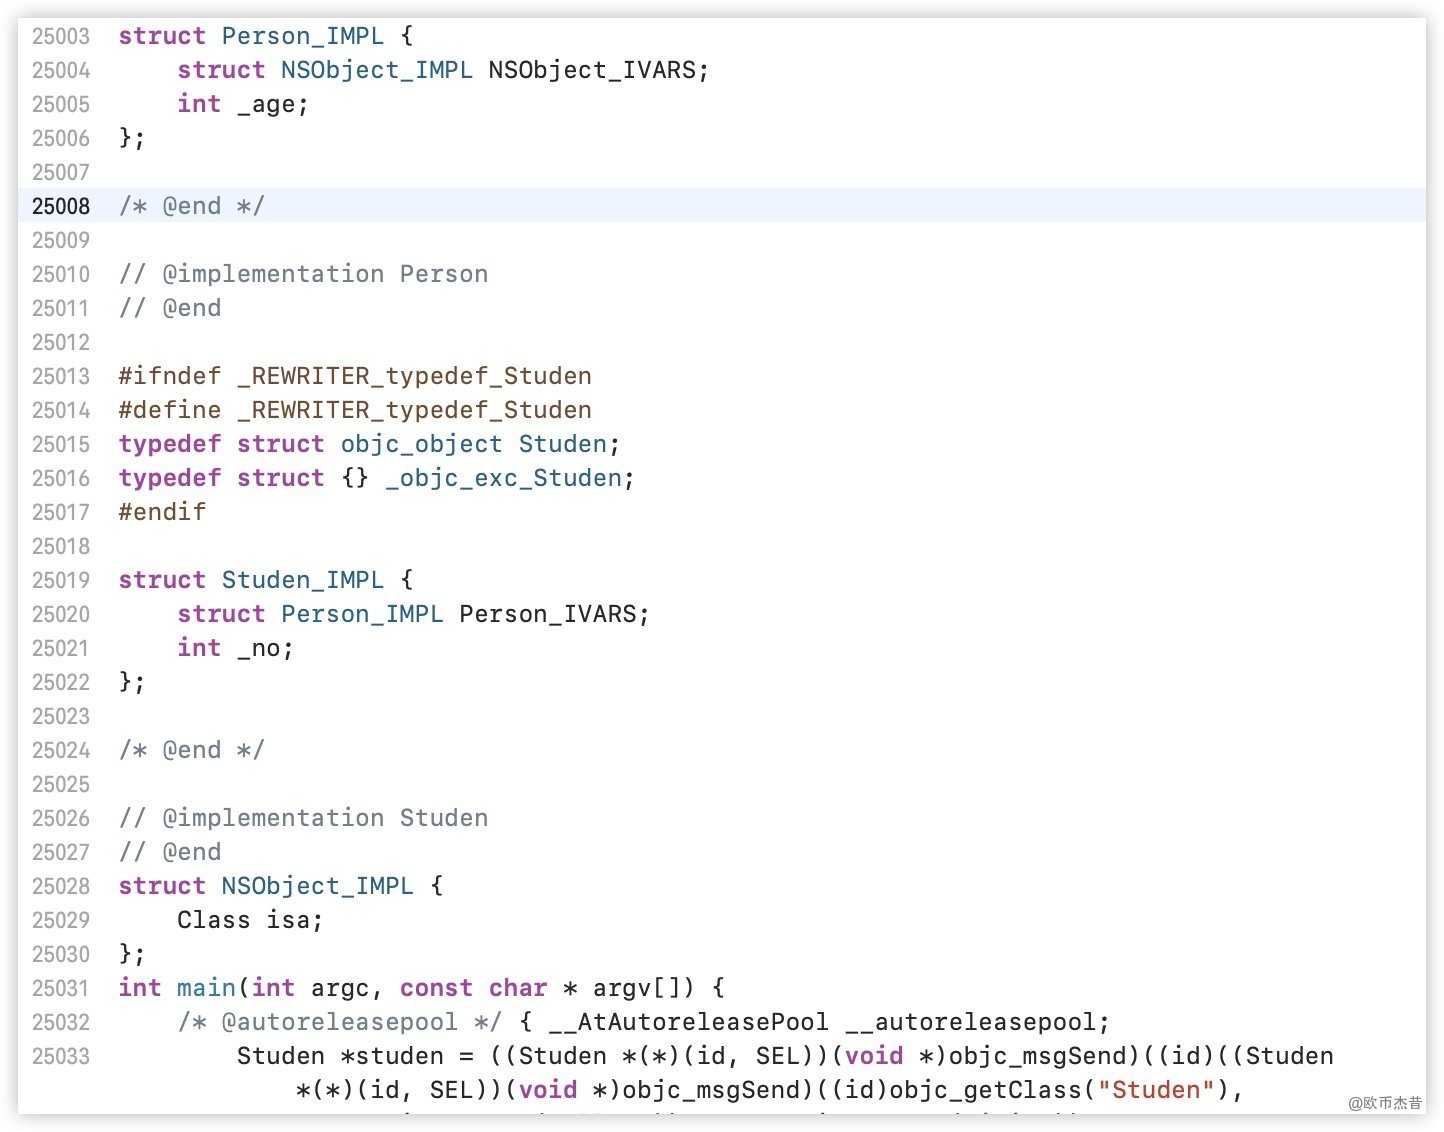
Task: Click the 'main' function name
Action: click(206, 988)
